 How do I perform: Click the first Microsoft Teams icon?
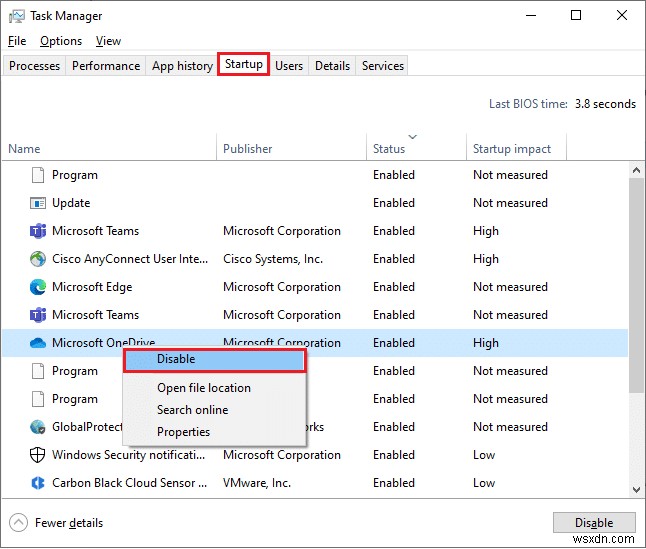[37, 231]
